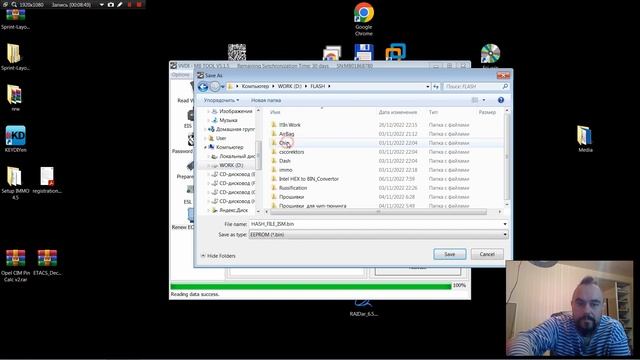This screenshot has height=360, width=640.
Task: Change the view layout icon
Action: (x=475, y=100)
